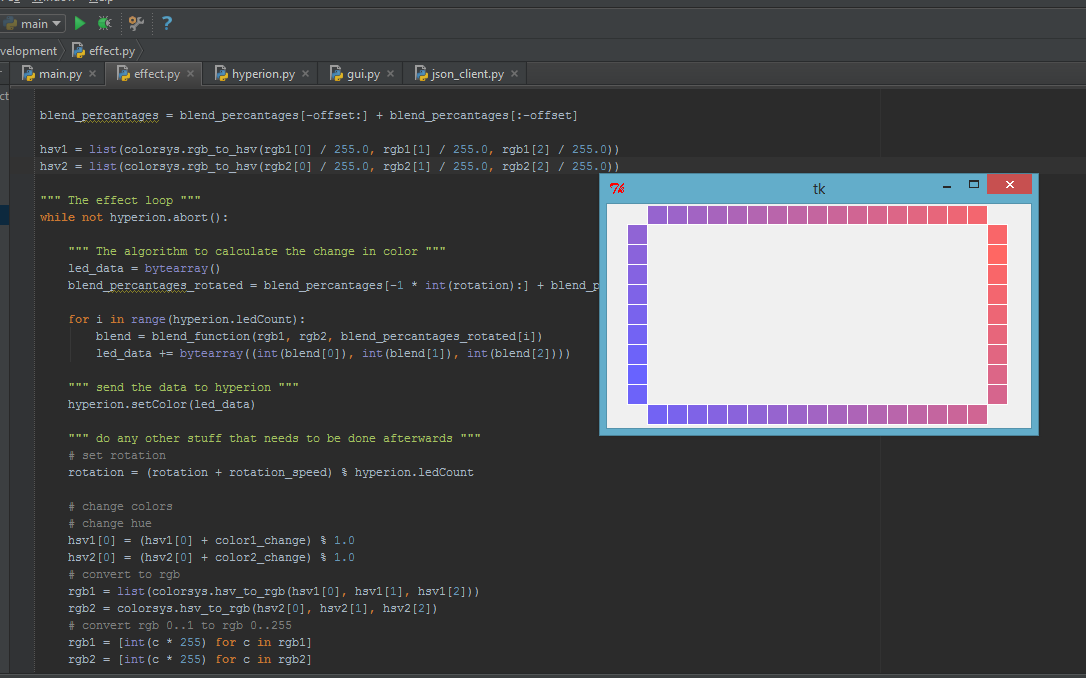The width and height of the screenshot is (1086, 678).
Task: Click 'rgb1 = [int(c * 255) for c in rgb1]' line
Action: pyautogui.click(x=190, y=643)
